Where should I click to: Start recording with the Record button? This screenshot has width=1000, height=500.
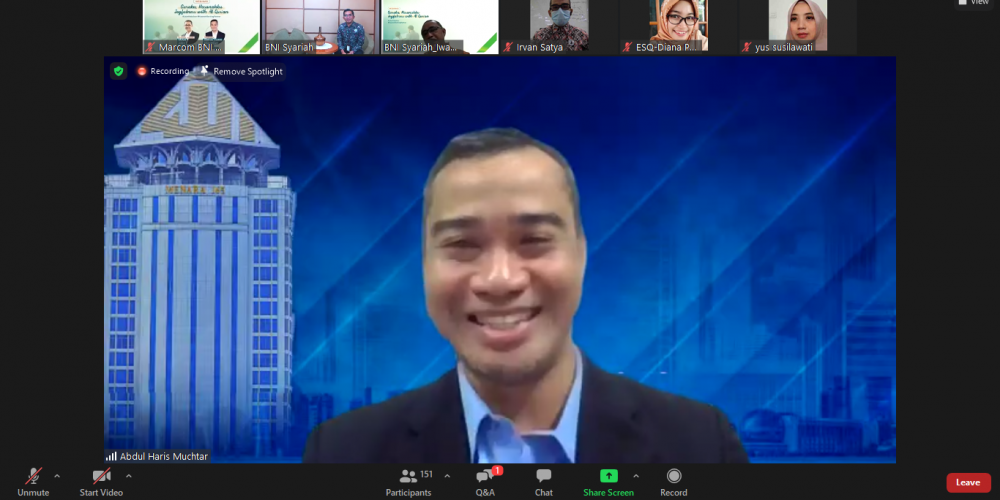point(673,479)
